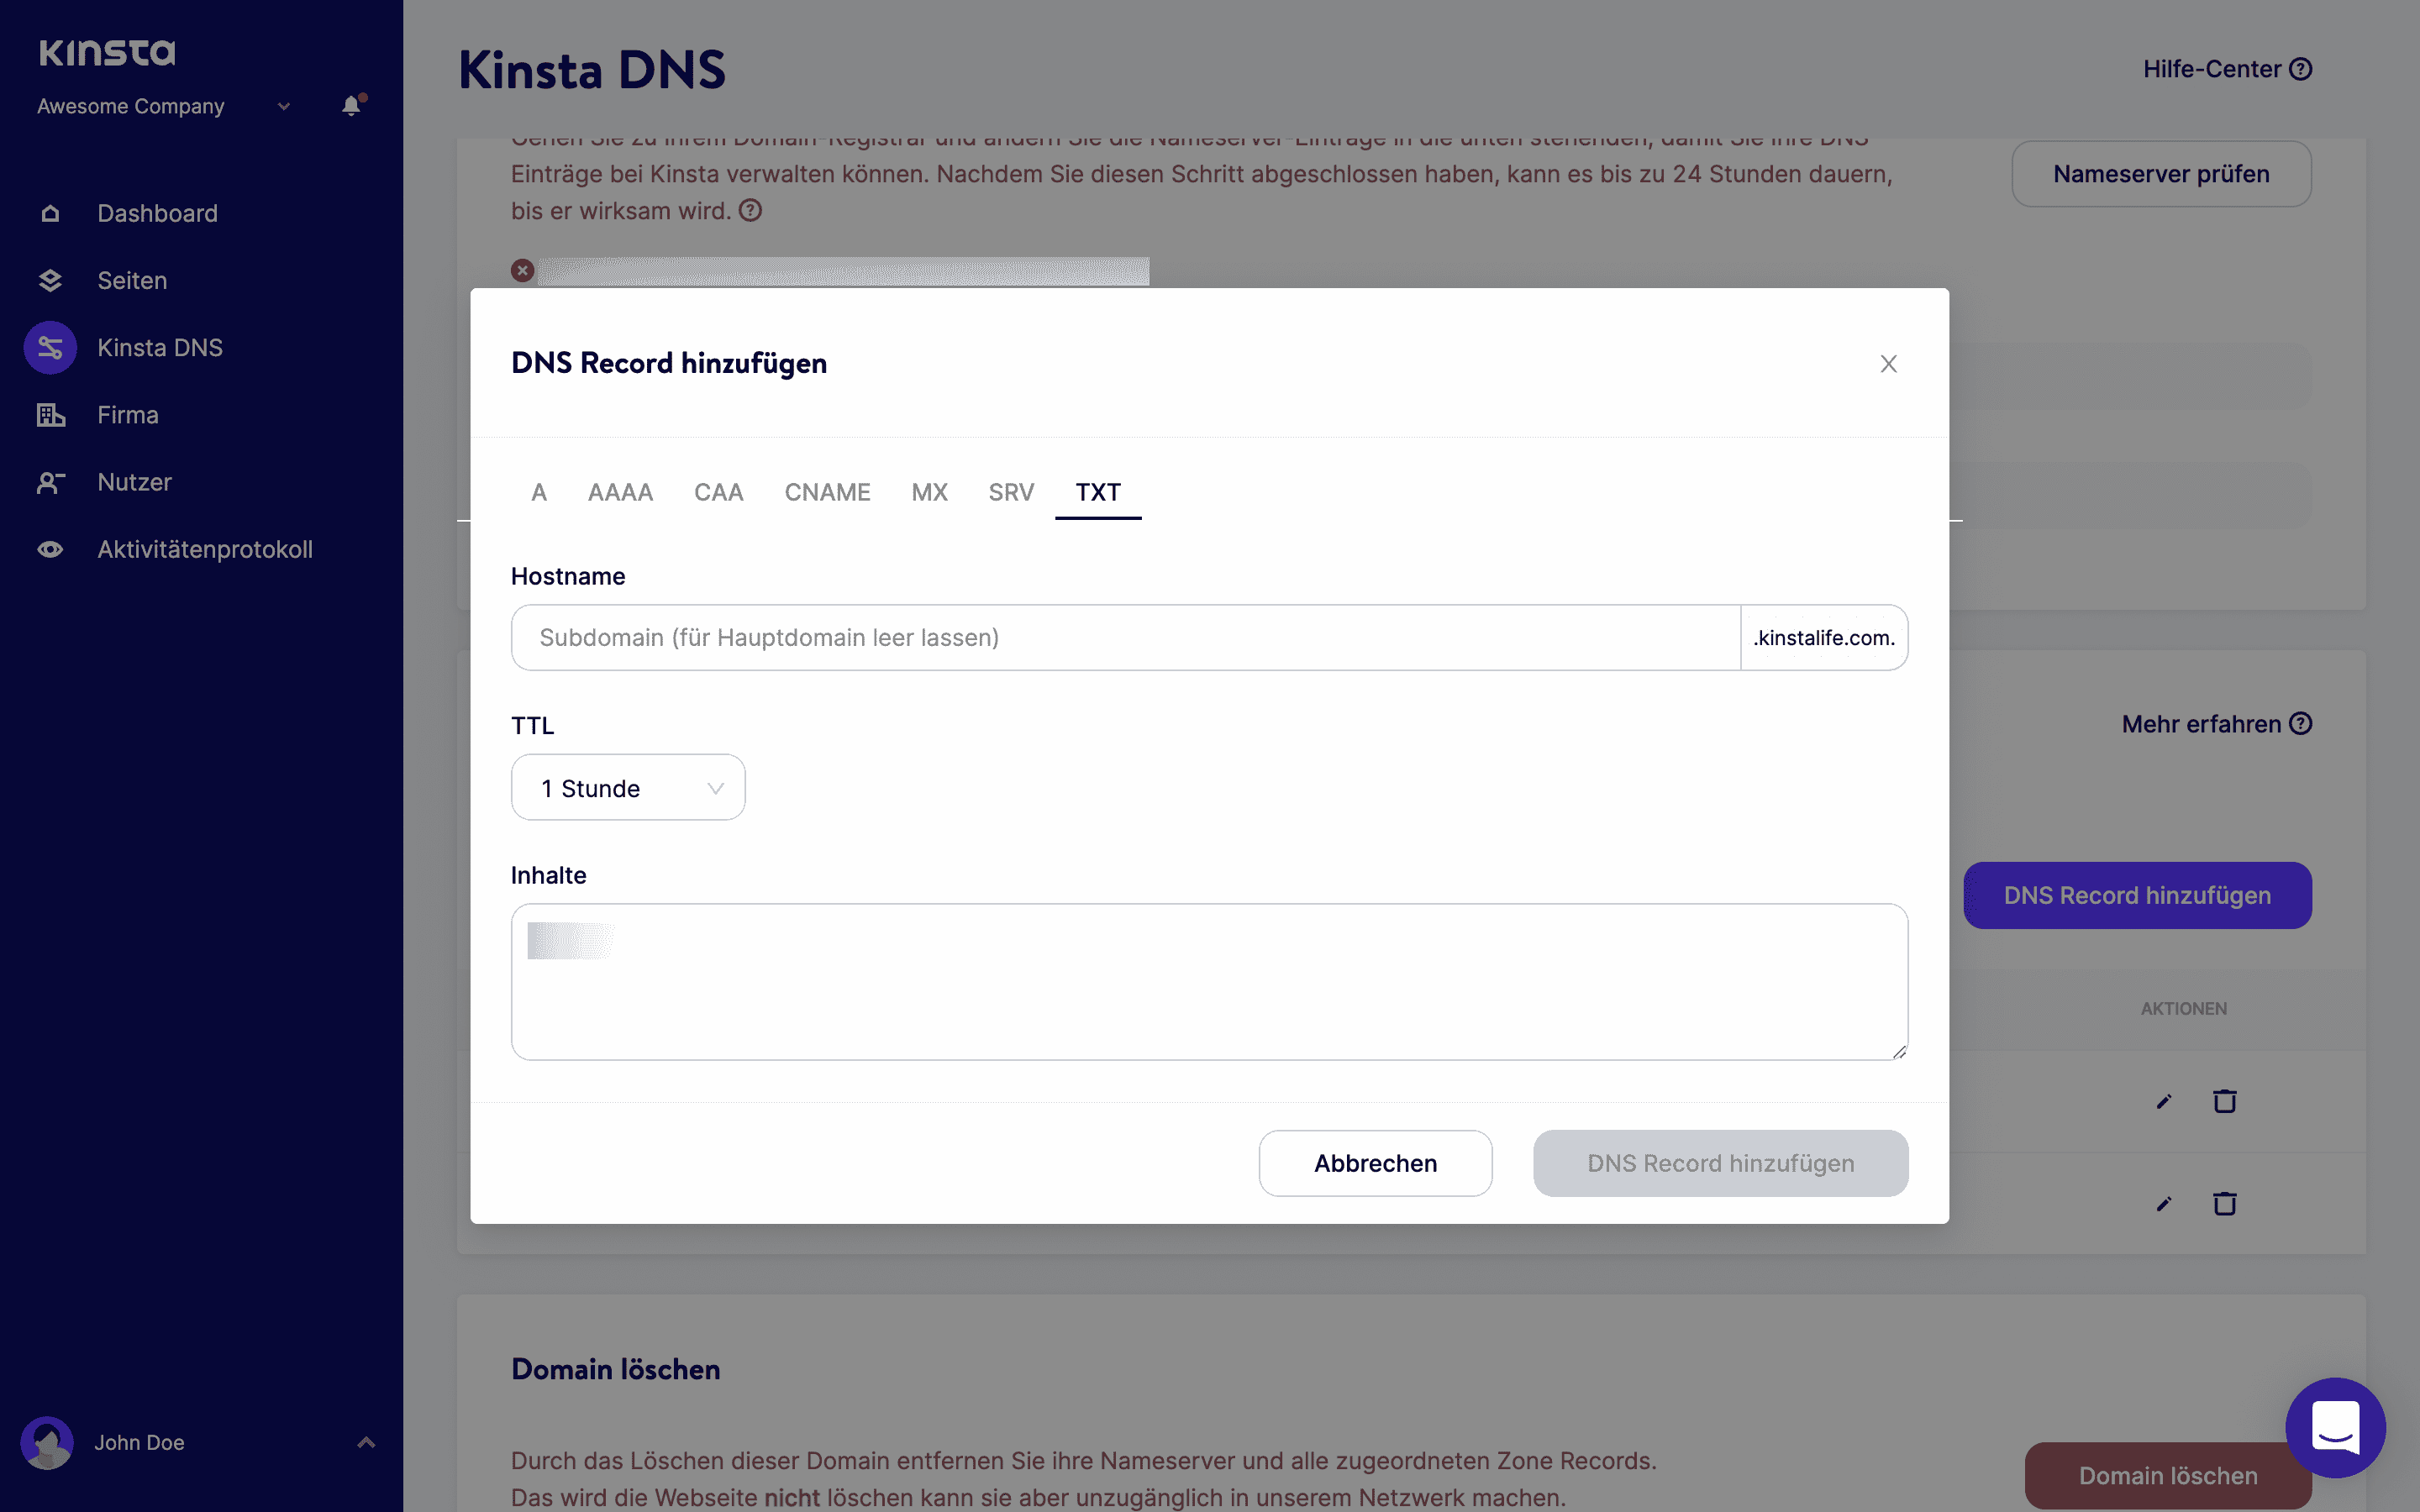Click the notification bell
Viewport: 2420px width, 1512px height.
click(350, 106)
